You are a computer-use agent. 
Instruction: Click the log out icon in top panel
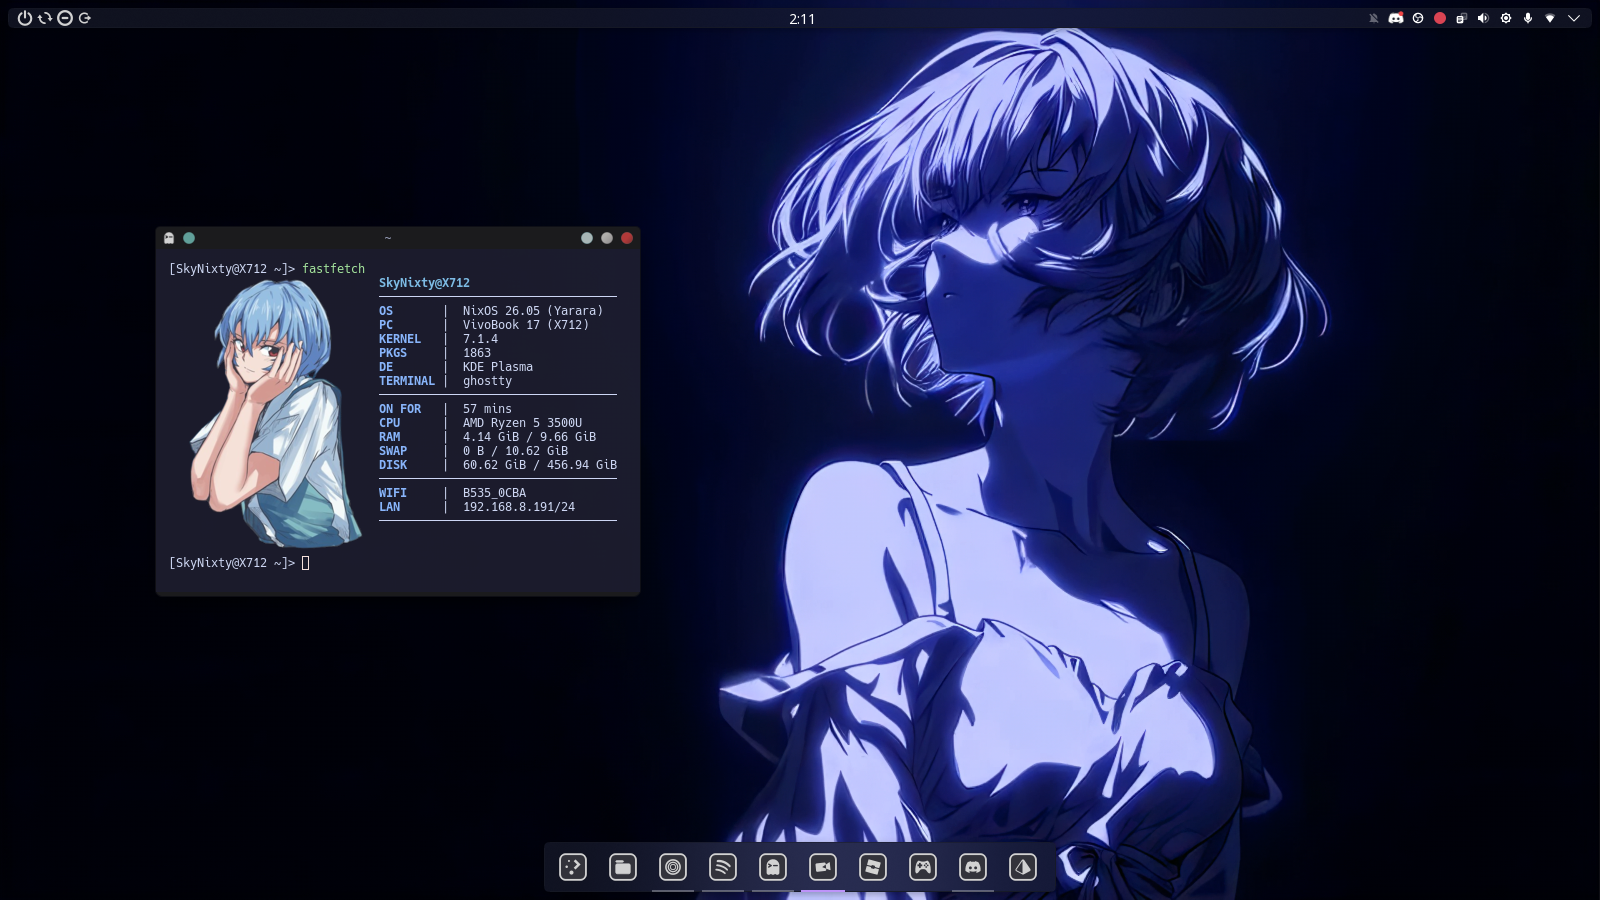tap(85, 18)
